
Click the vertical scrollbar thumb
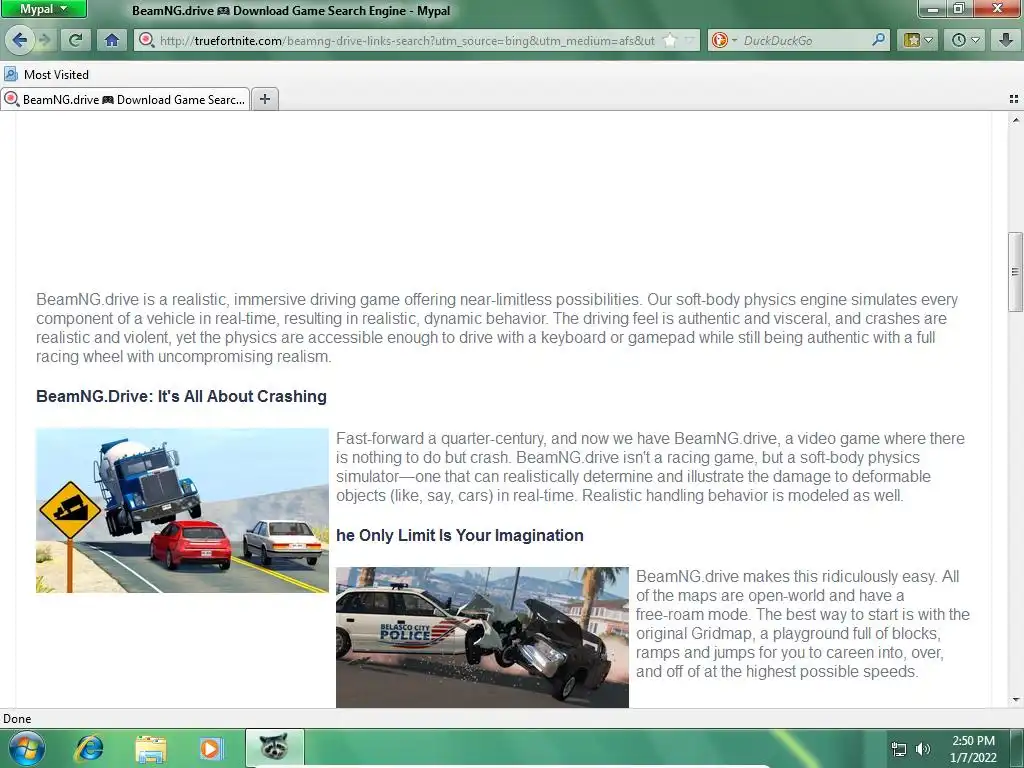coord(1016,272)
